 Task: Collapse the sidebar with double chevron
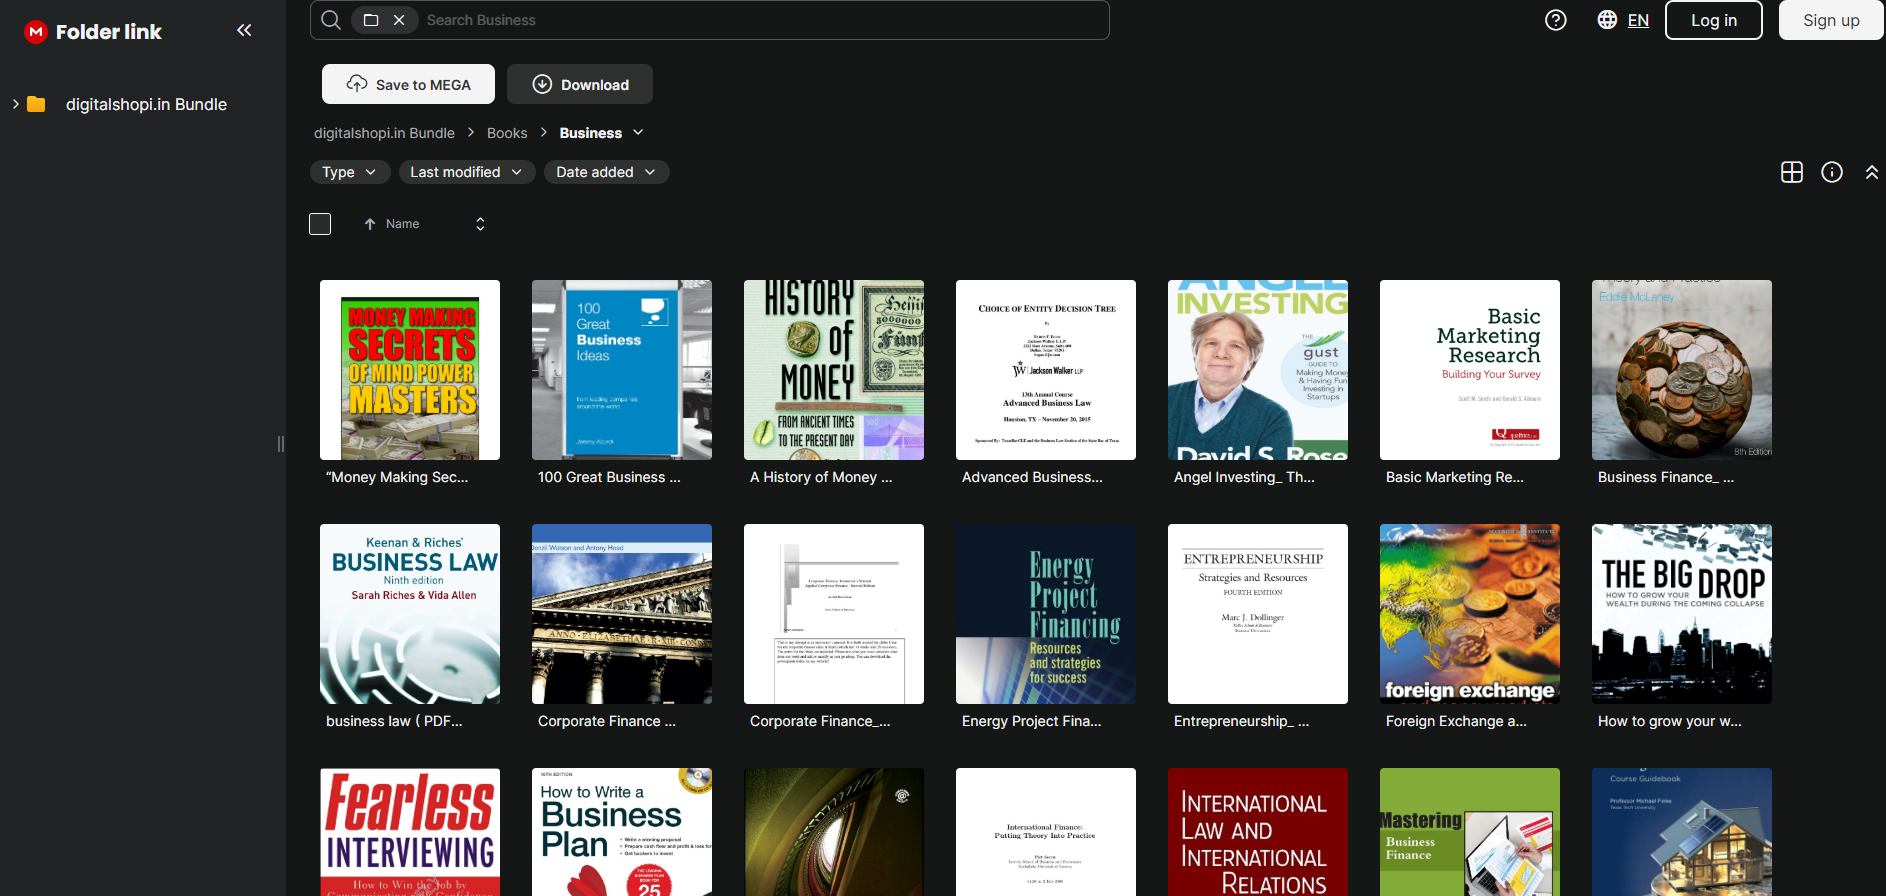[x=244, y=30]
